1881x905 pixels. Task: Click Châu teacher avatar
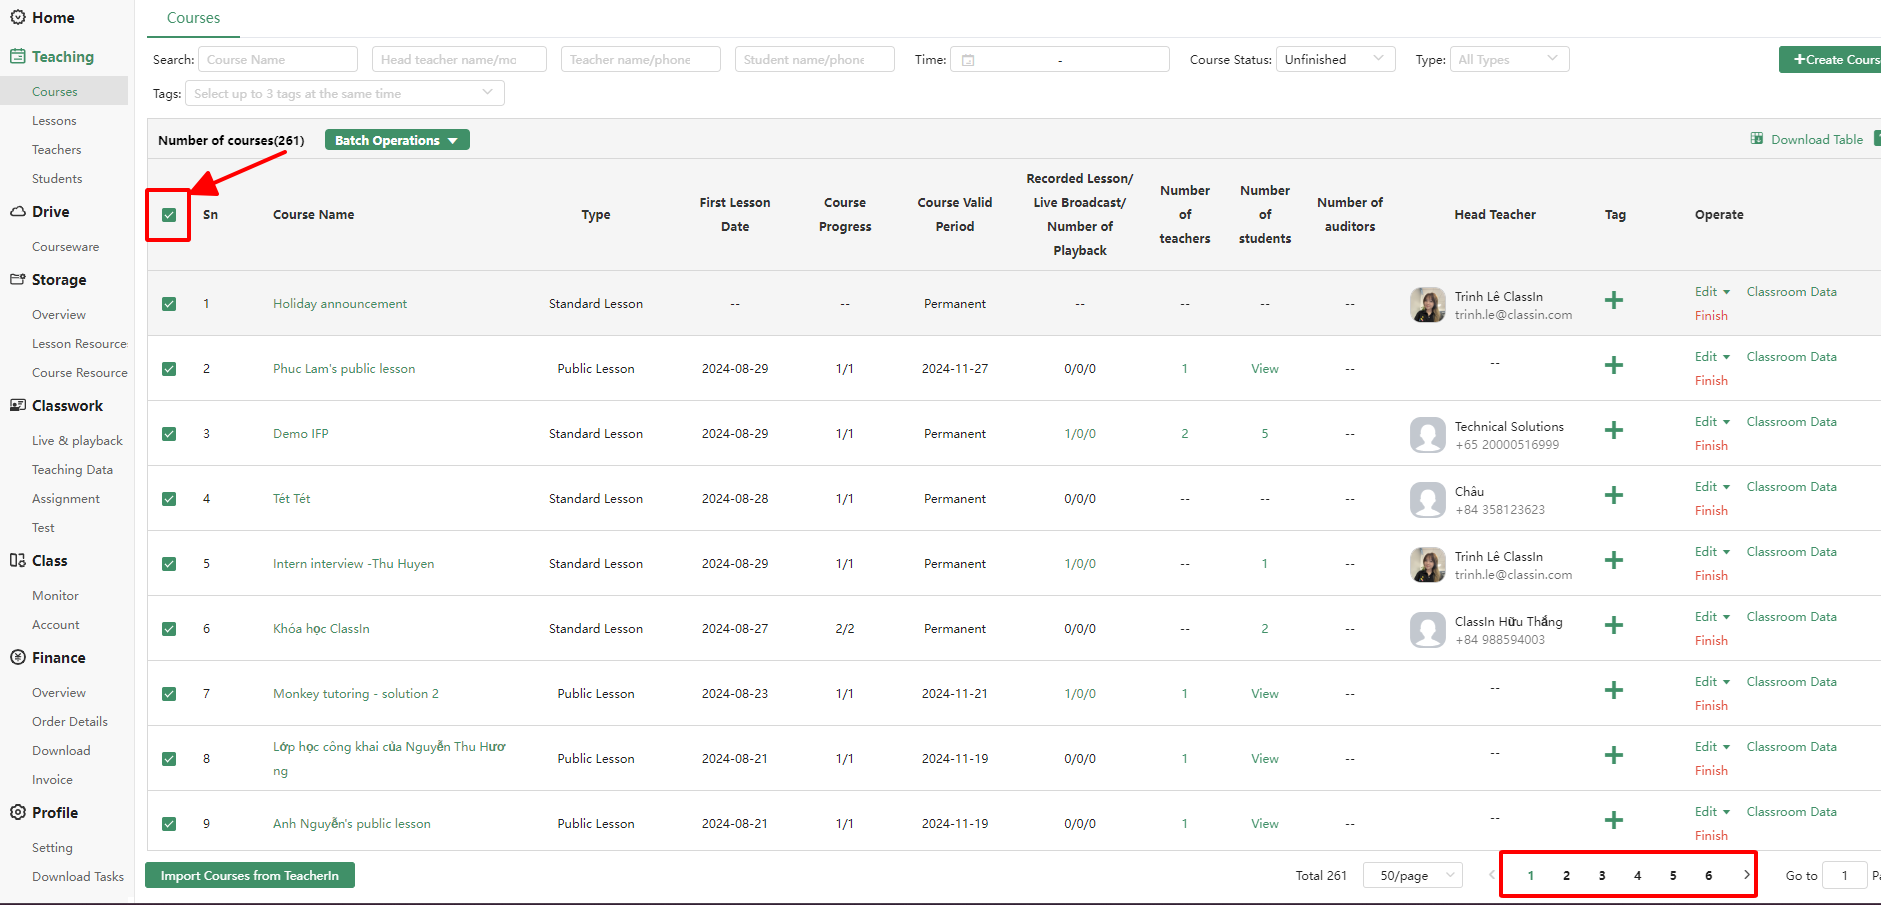pyautogui.click(x=1428, y=500)
